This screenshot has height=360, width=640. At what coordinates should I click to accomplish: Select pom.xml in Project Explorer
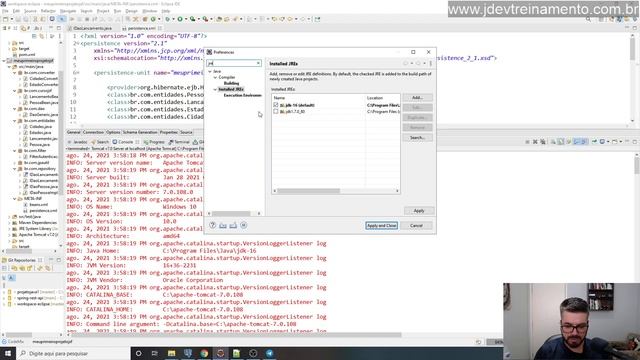(x=27, y=54)
